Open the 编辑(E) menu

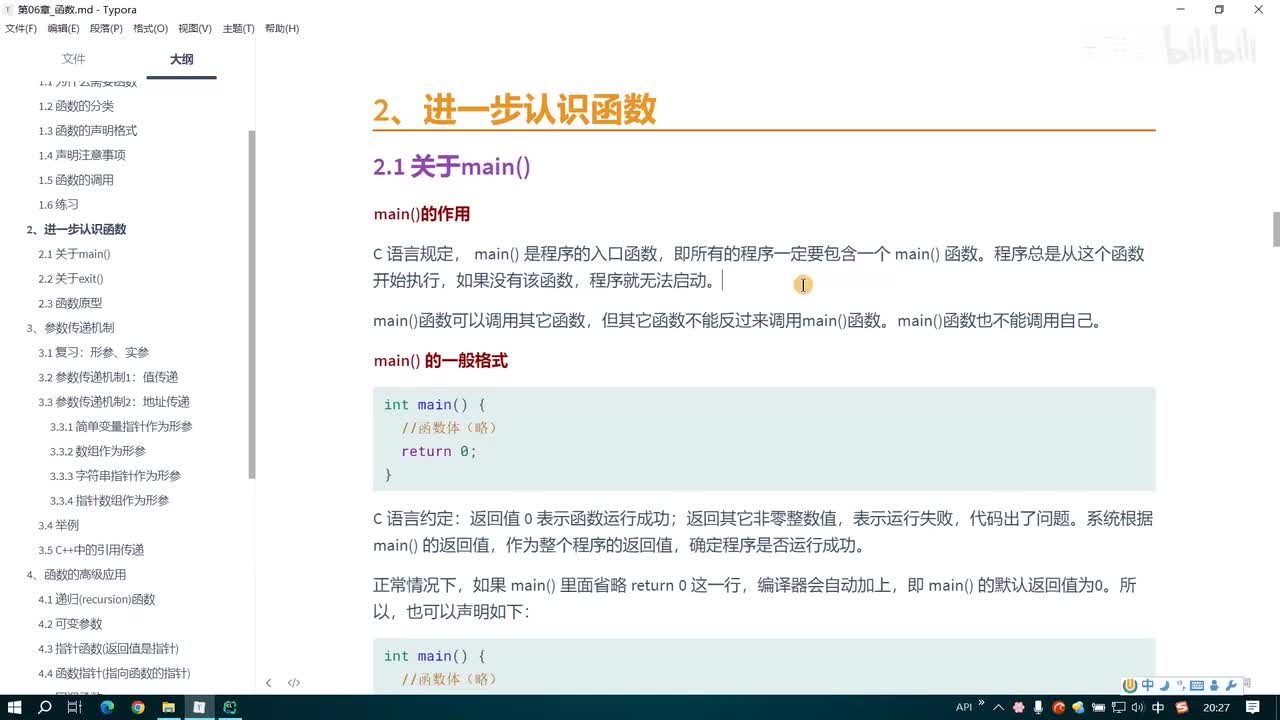pyautogui.click(x=63, y=28)
